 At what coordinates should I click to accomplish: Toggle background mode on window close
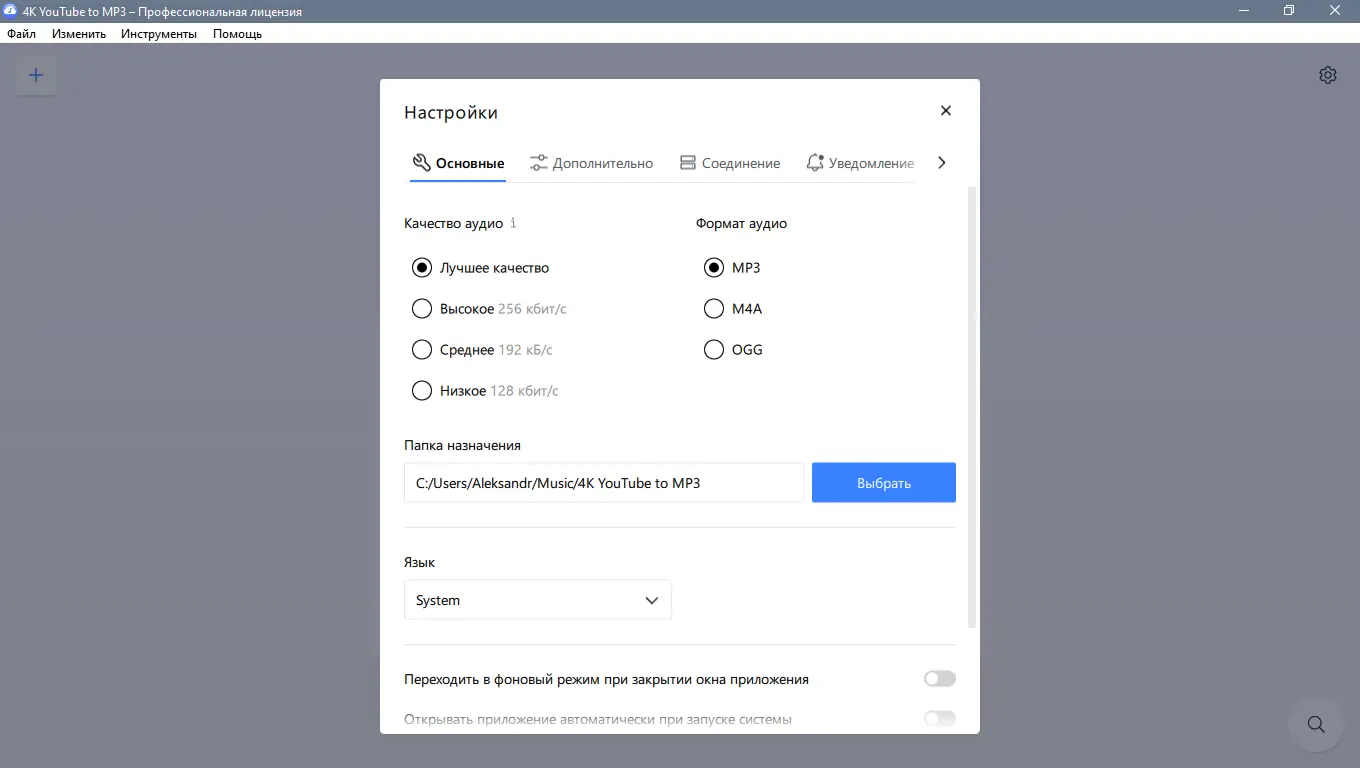pos(940,679)
